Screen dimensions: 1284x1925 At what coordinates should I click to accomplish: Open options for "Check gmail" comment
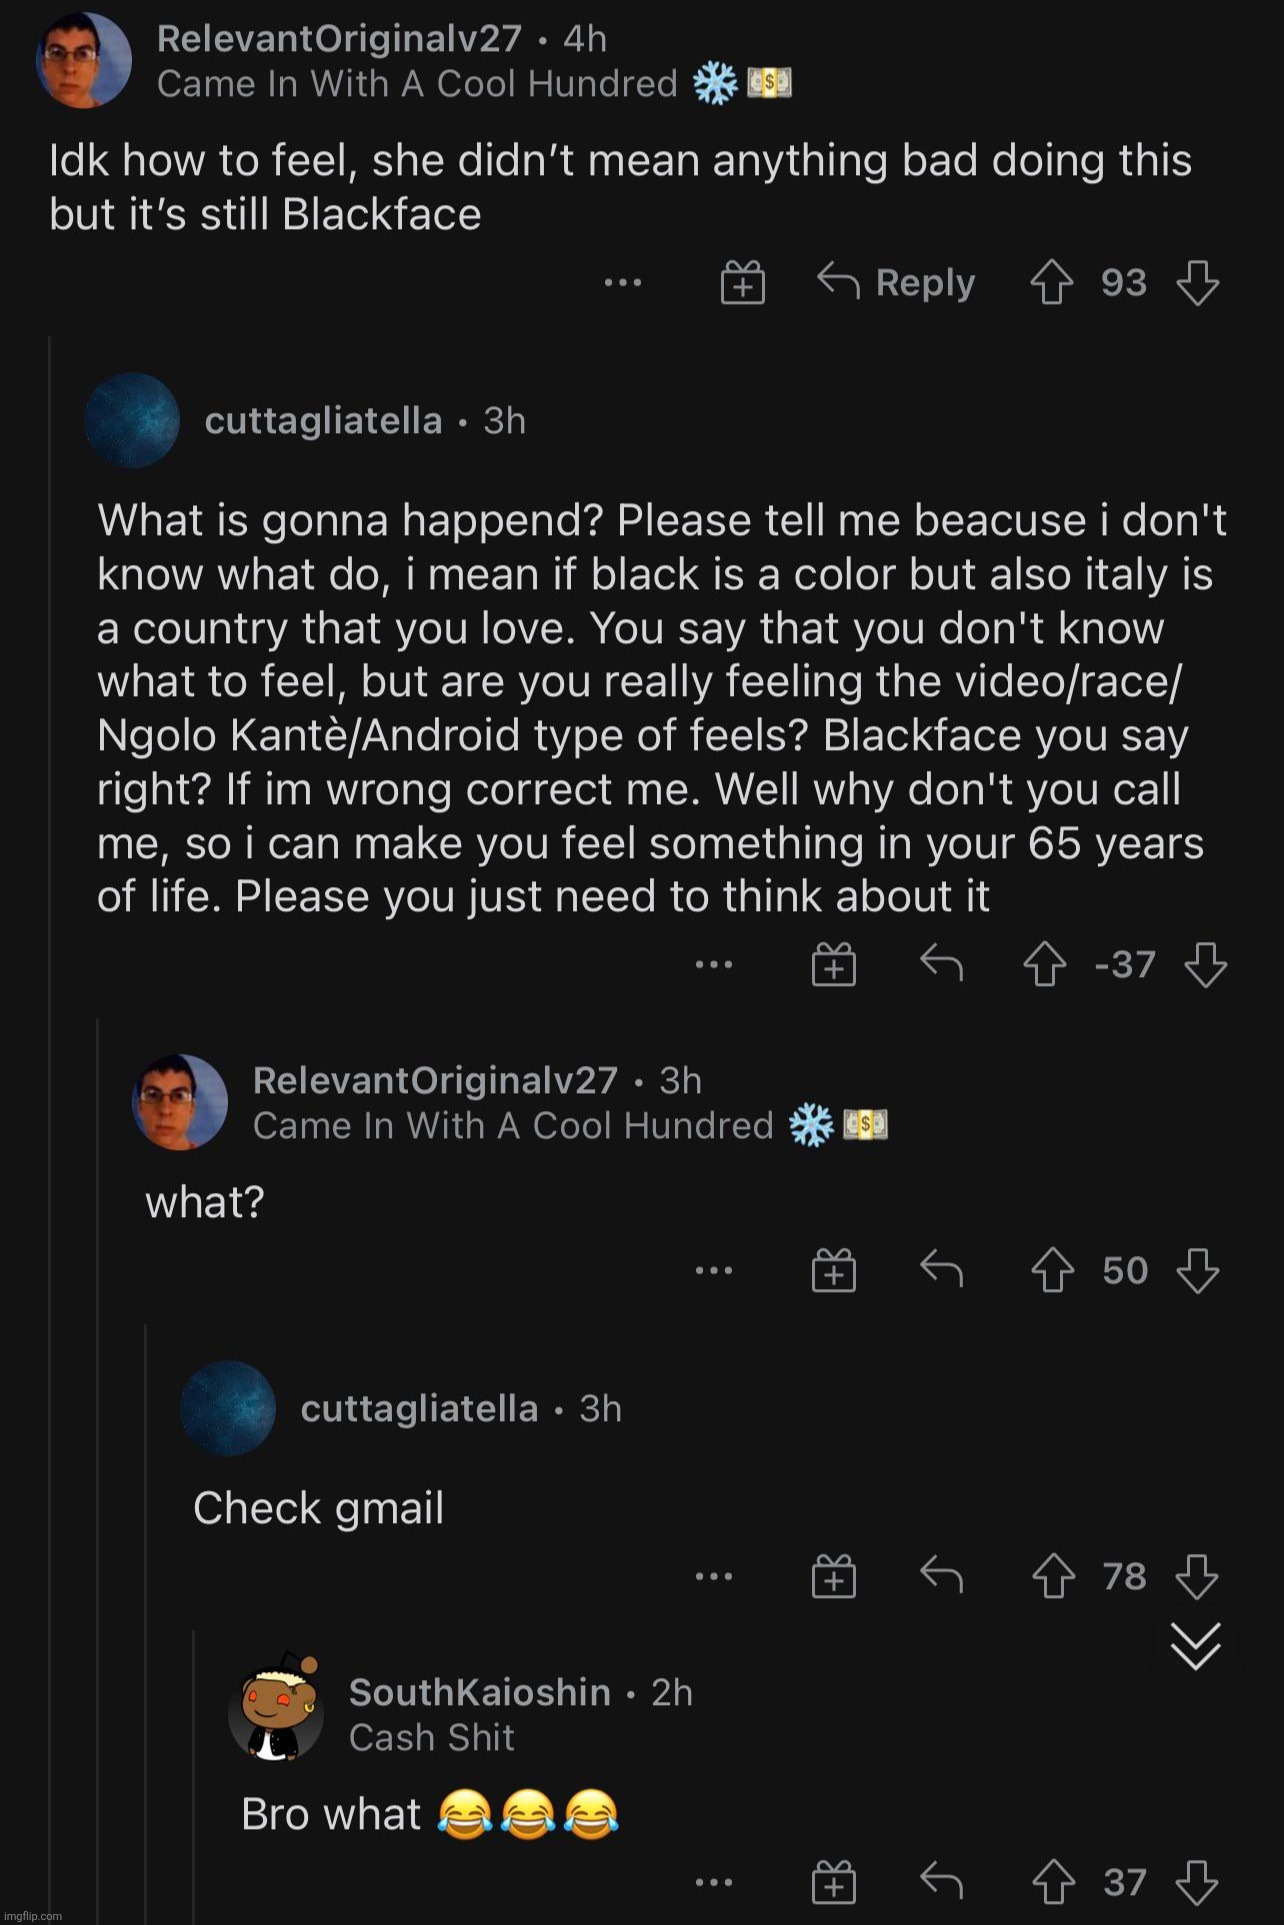[x=714, y=1577]
